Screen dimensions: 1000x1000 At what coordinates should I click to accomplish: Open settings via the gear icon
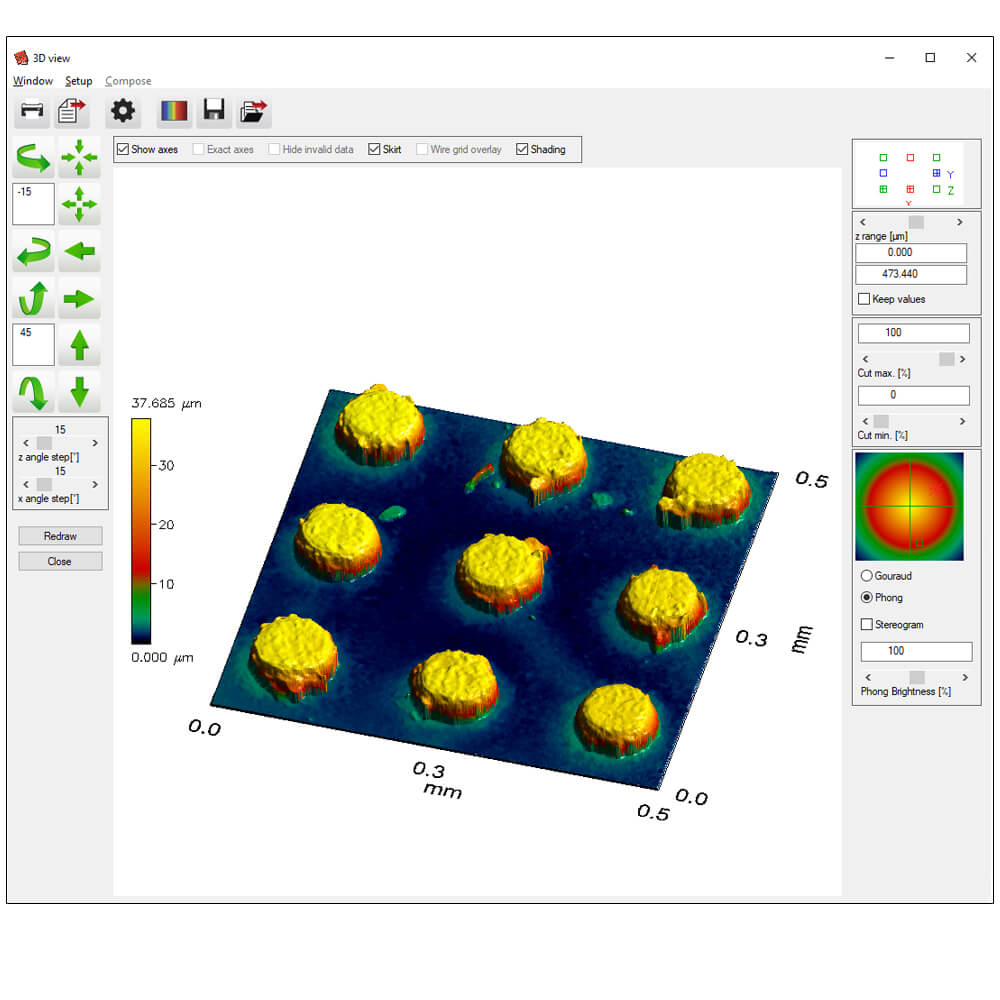pos(122,111)
